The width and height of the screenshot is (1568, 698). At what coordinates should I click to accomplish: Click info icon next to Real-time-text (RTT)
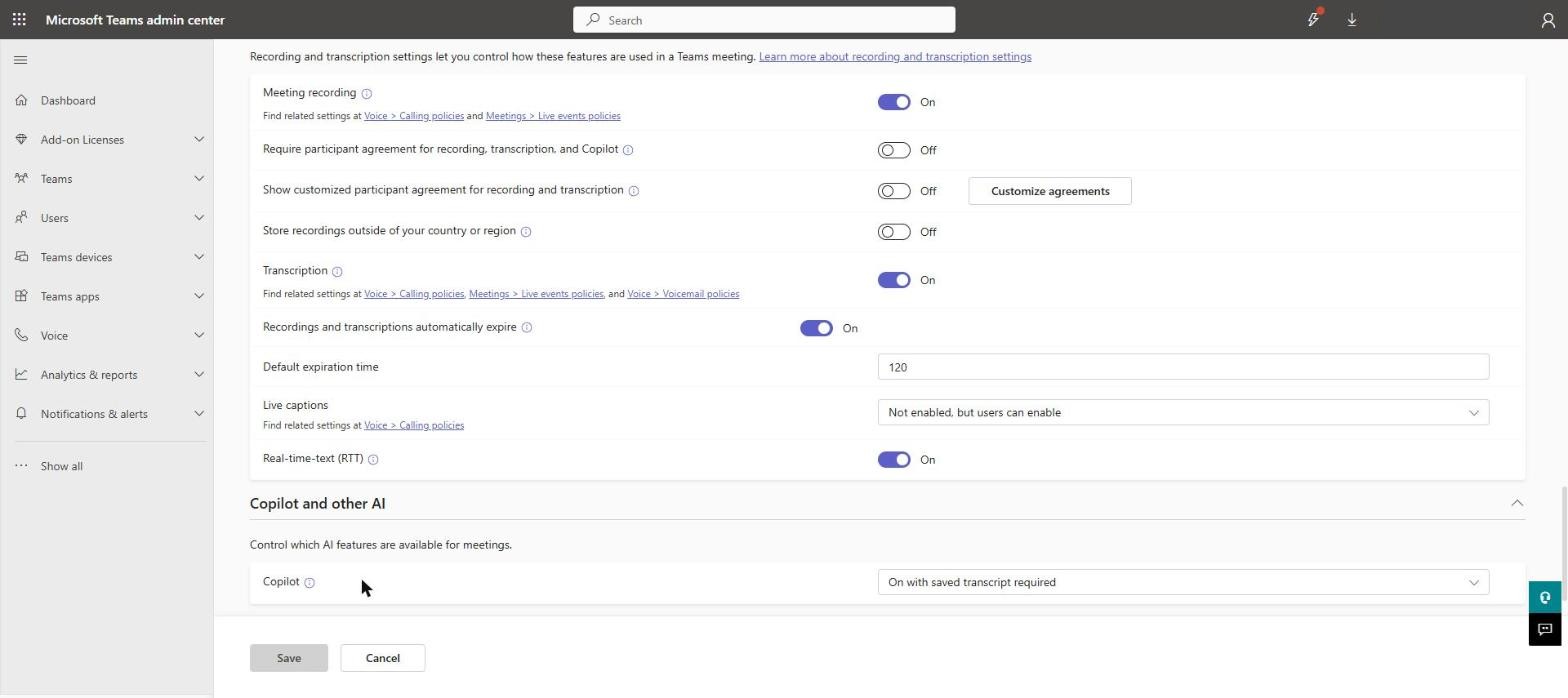coord(373,460)
